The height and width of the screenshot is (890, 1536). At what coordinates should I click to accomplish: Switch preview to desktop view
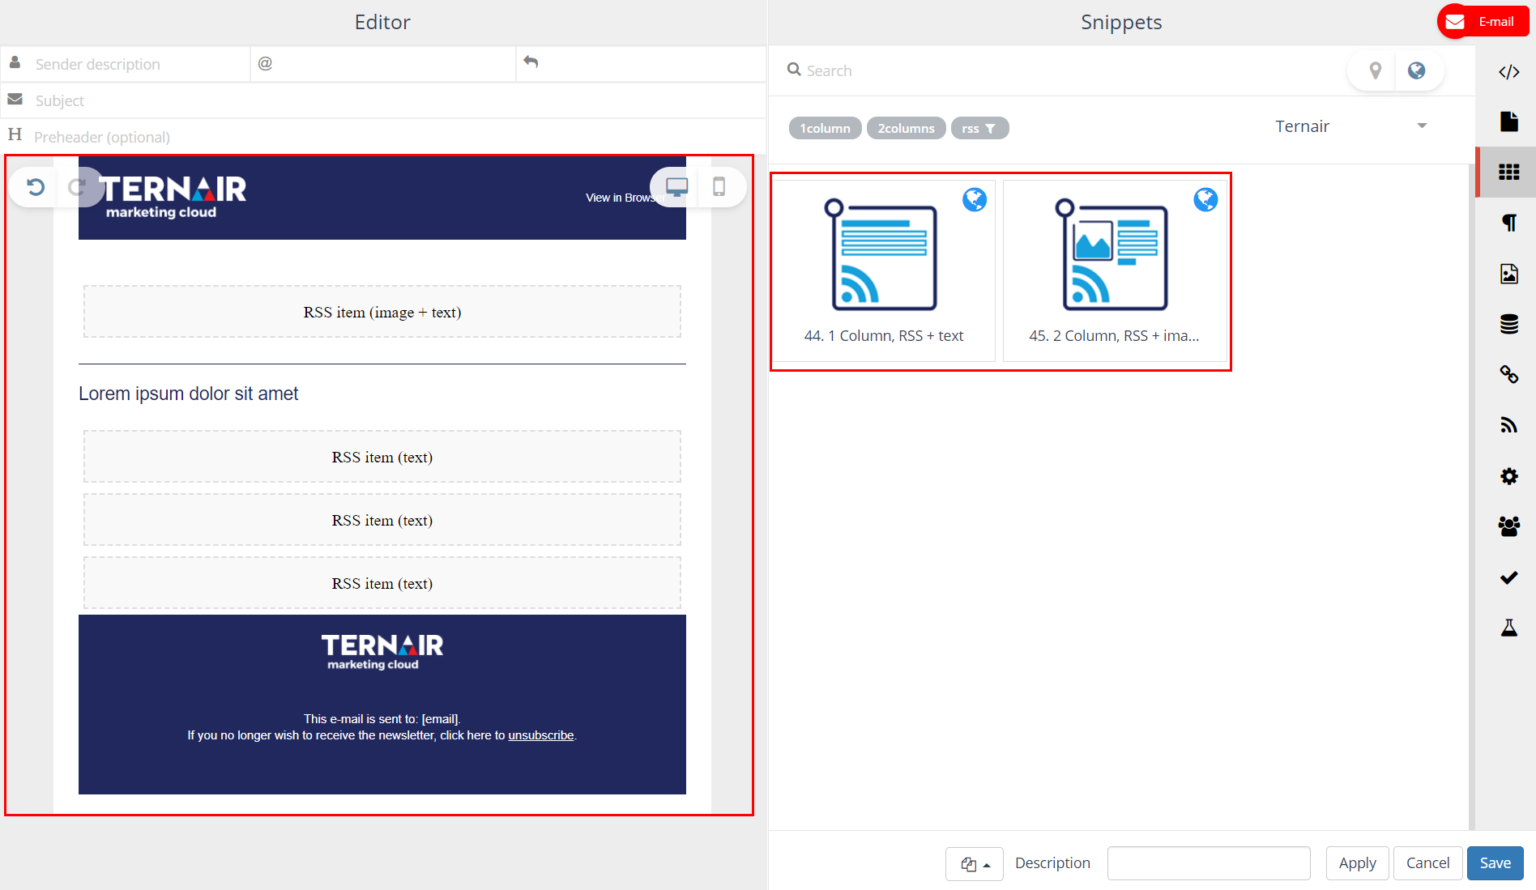[677, 187]
